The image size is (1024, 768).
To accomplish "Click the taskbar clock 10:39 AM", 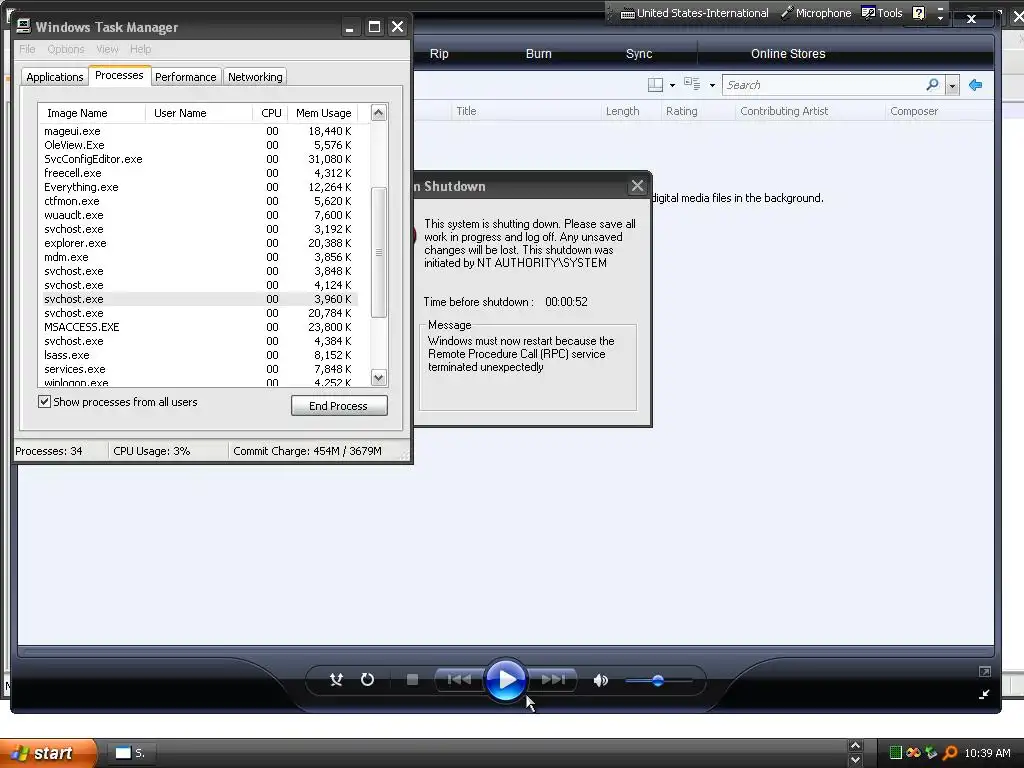I will coord(987,753).
